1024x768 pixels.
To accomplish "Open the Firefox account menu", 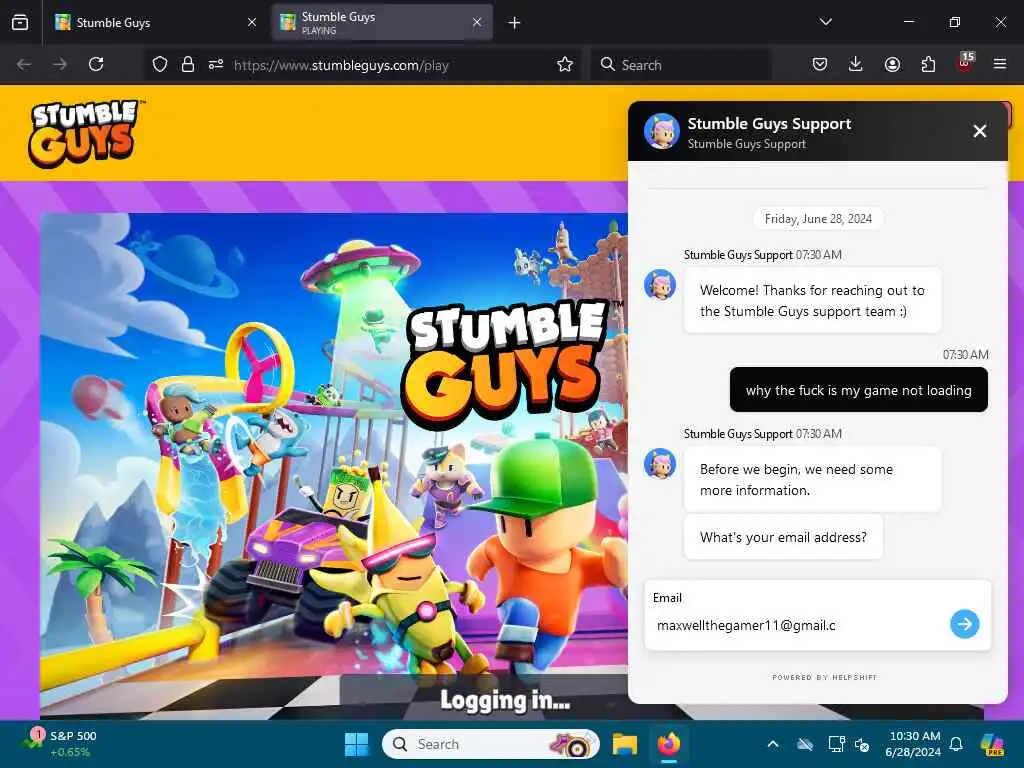I will [892, 65].
